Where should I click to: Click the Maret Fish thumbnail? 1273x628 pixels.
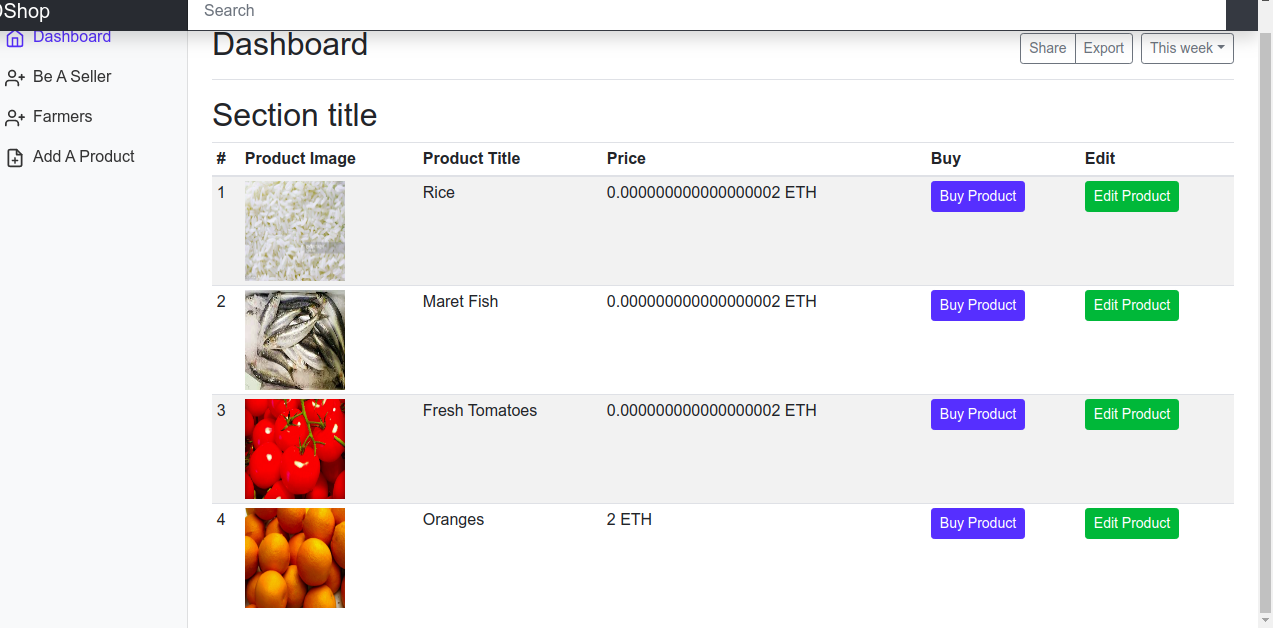click(x=295, y=340)
